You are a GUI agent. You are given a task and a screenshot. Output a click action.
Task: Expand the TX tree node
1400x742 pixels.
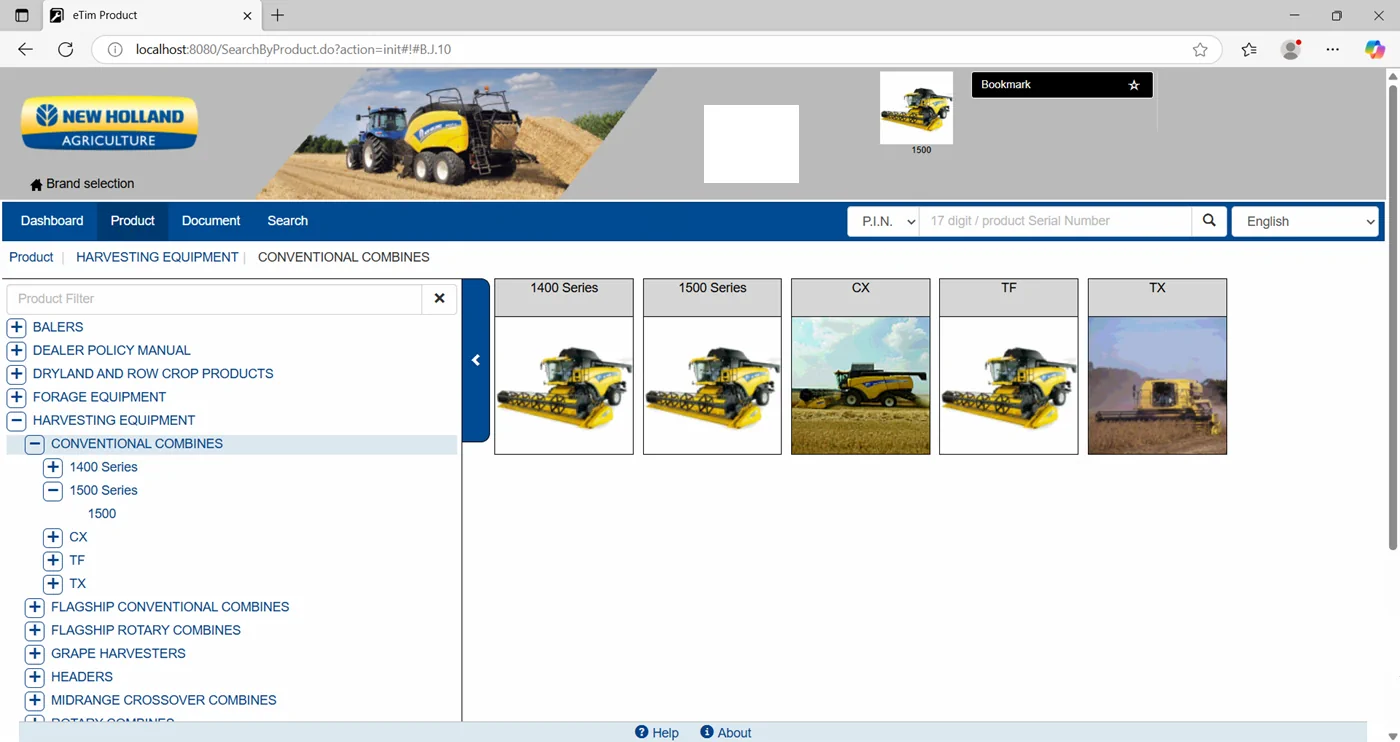pyautogui.click(x=53, y=584)
